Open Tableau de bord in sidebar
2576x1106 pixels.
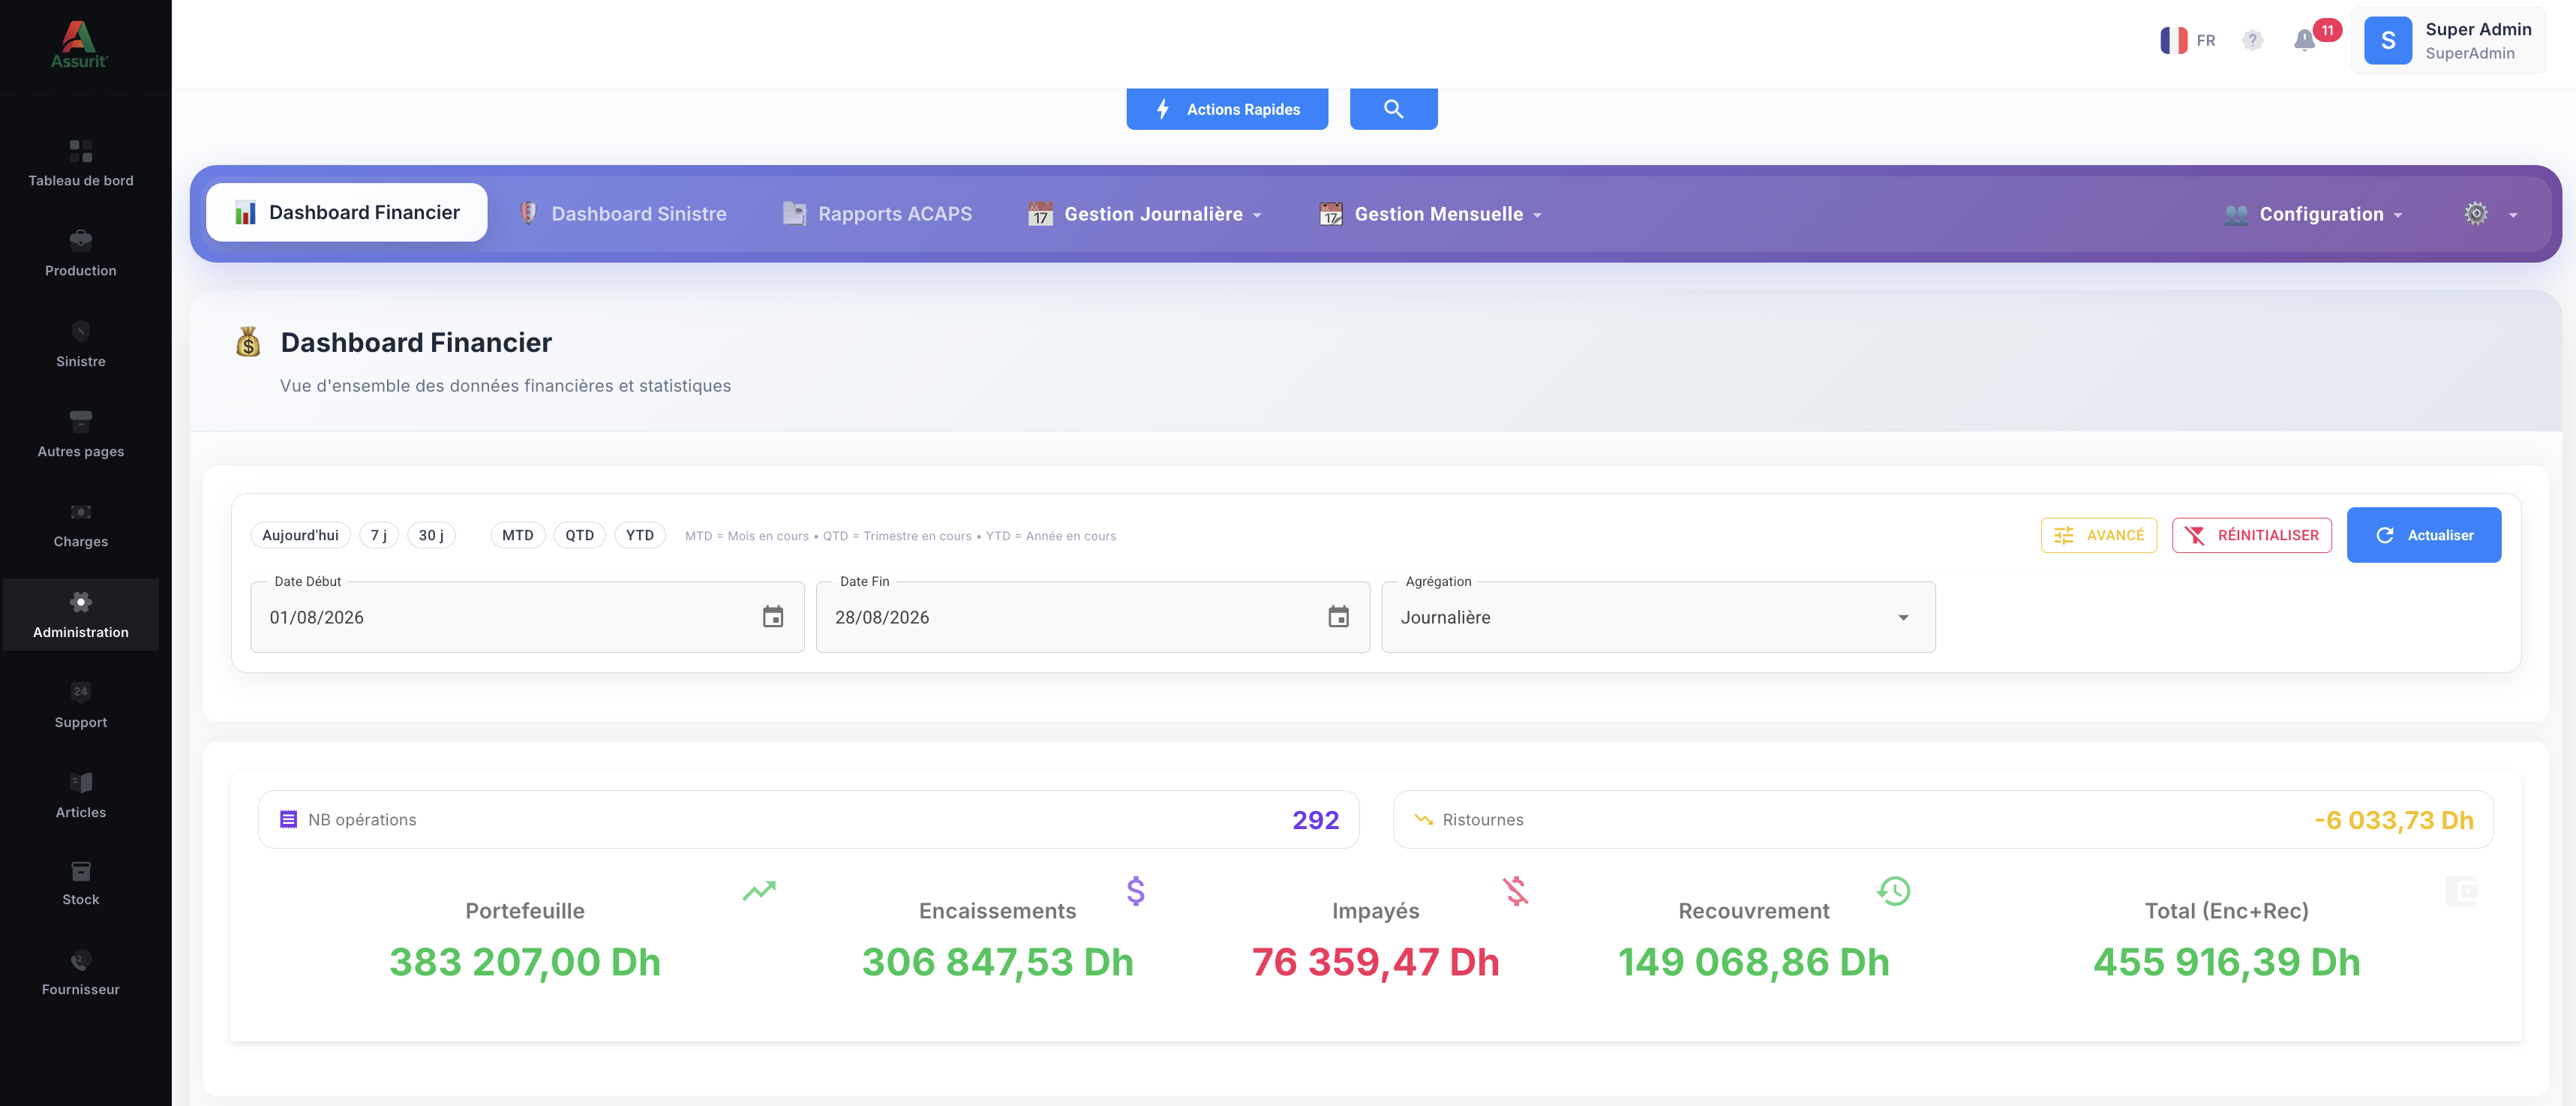pos(80,164)
